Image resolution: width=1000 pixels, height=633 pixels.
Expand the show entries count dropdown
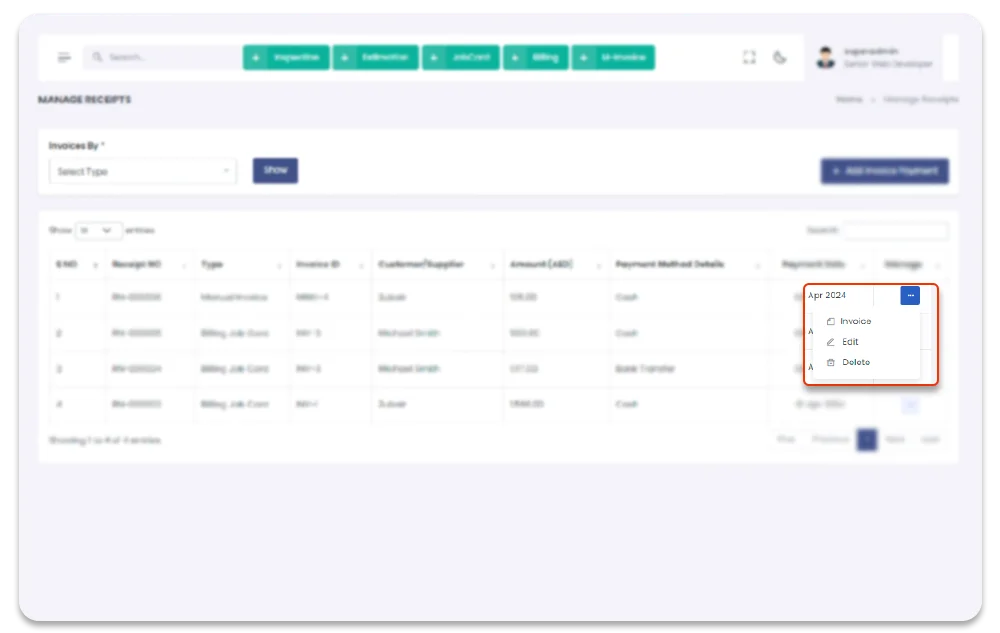click(x=99, y=230)
